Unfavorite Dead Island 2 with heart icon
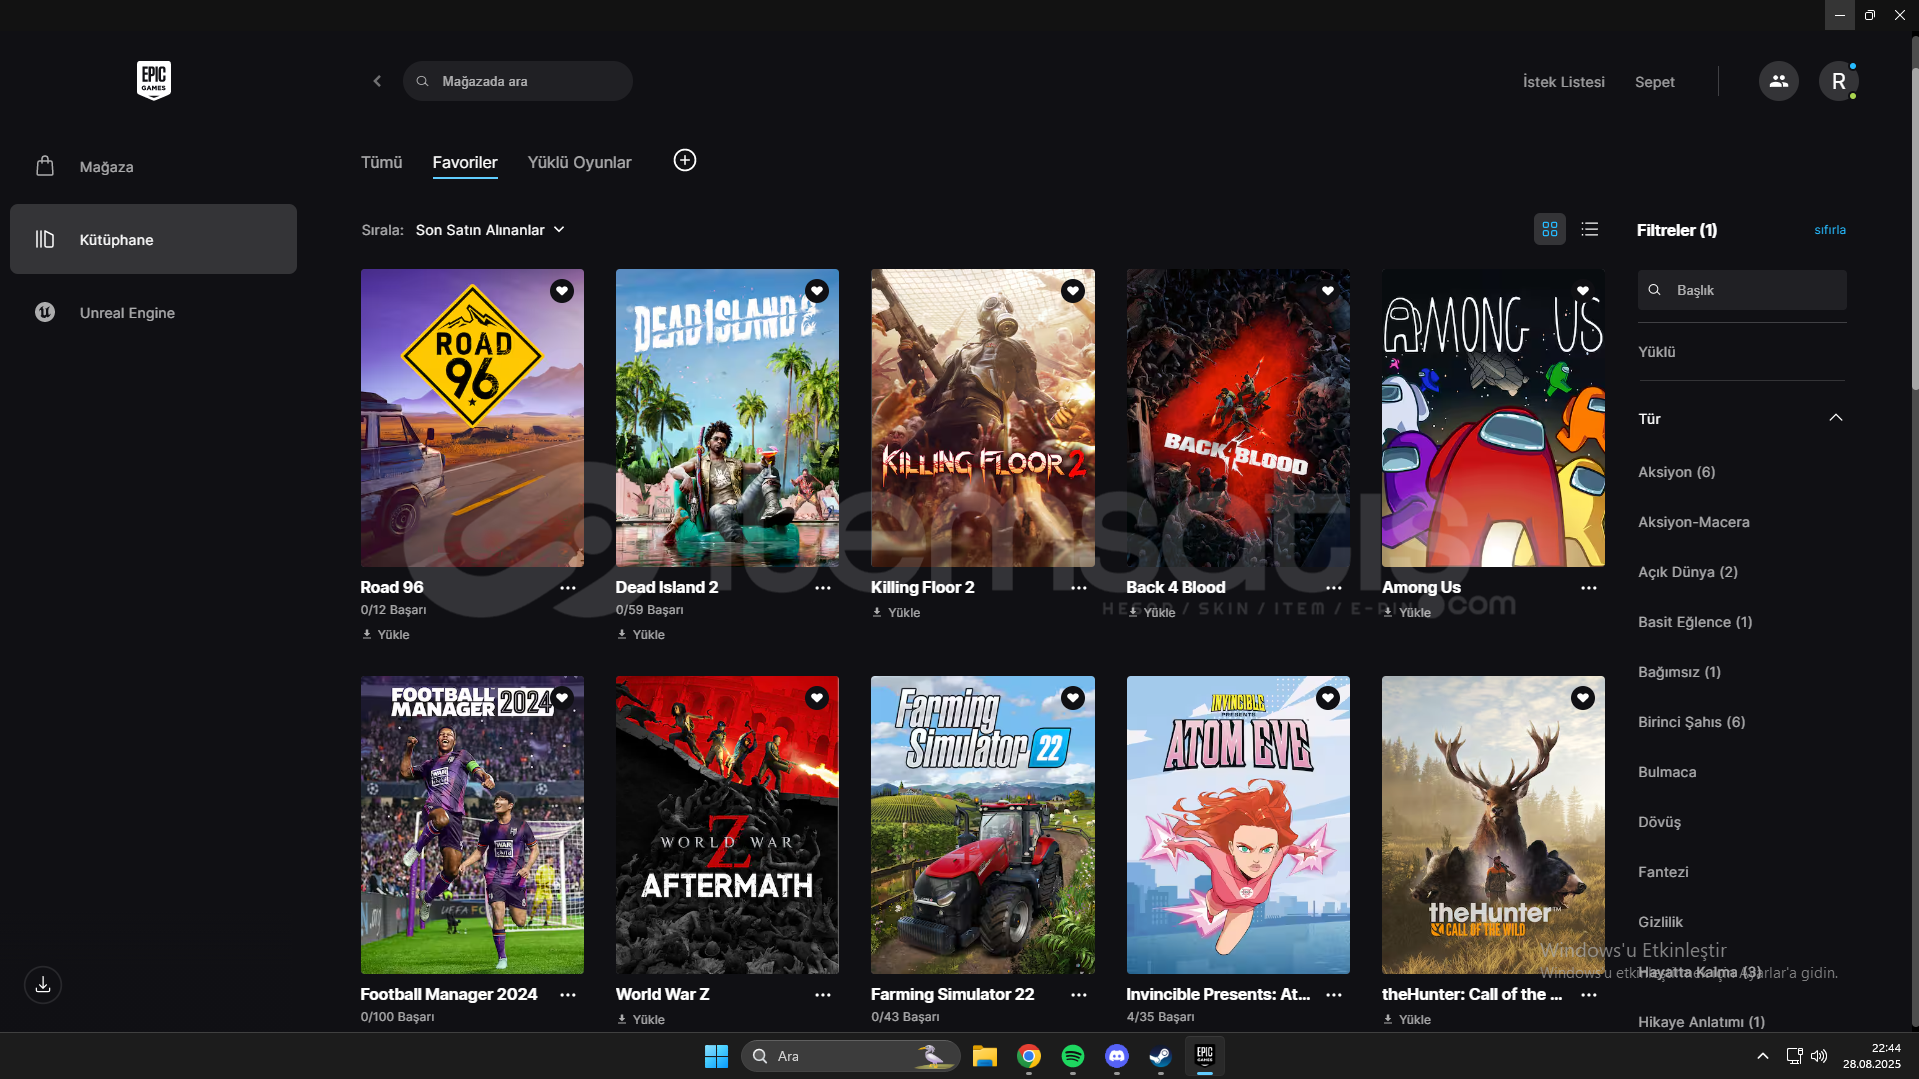This screenshot has height=1079, width=1919. (817, 291)
